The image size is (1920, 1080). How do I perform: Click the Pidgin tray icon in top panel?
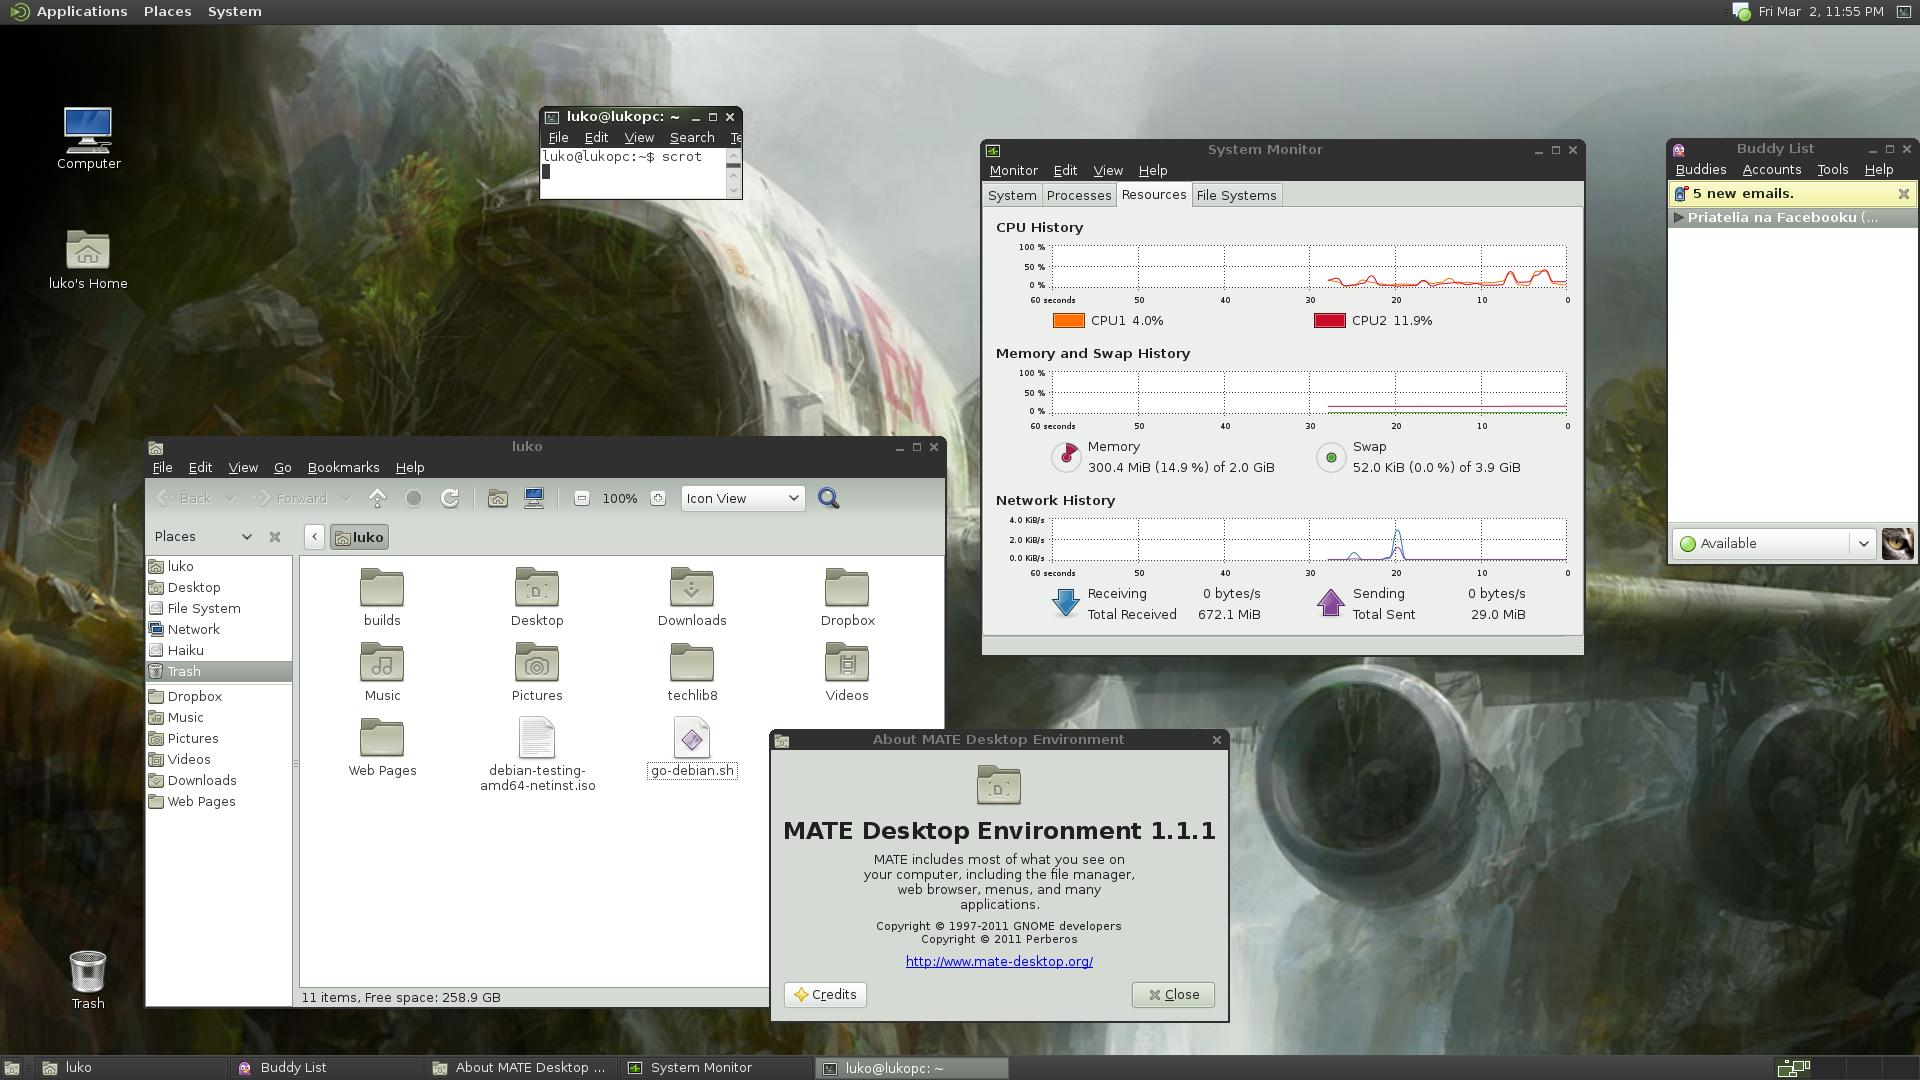pos(1741,11)
